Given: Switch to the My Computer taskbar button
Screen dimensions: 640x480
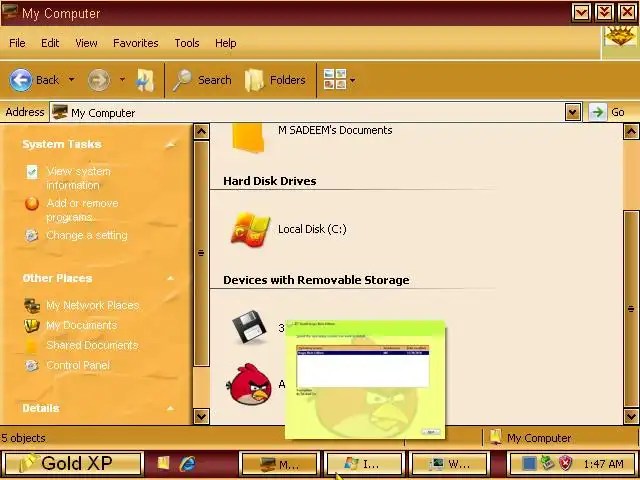Looking at the screenshot, I should pos(280,464).
